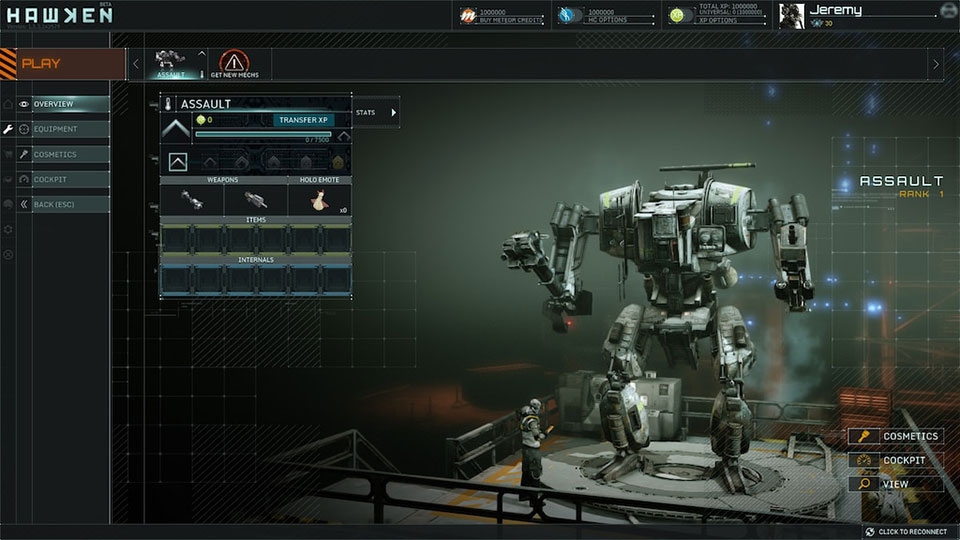Select the first weapon slot
This screenshot has height=540, width=960.
(x=192, y=200)
